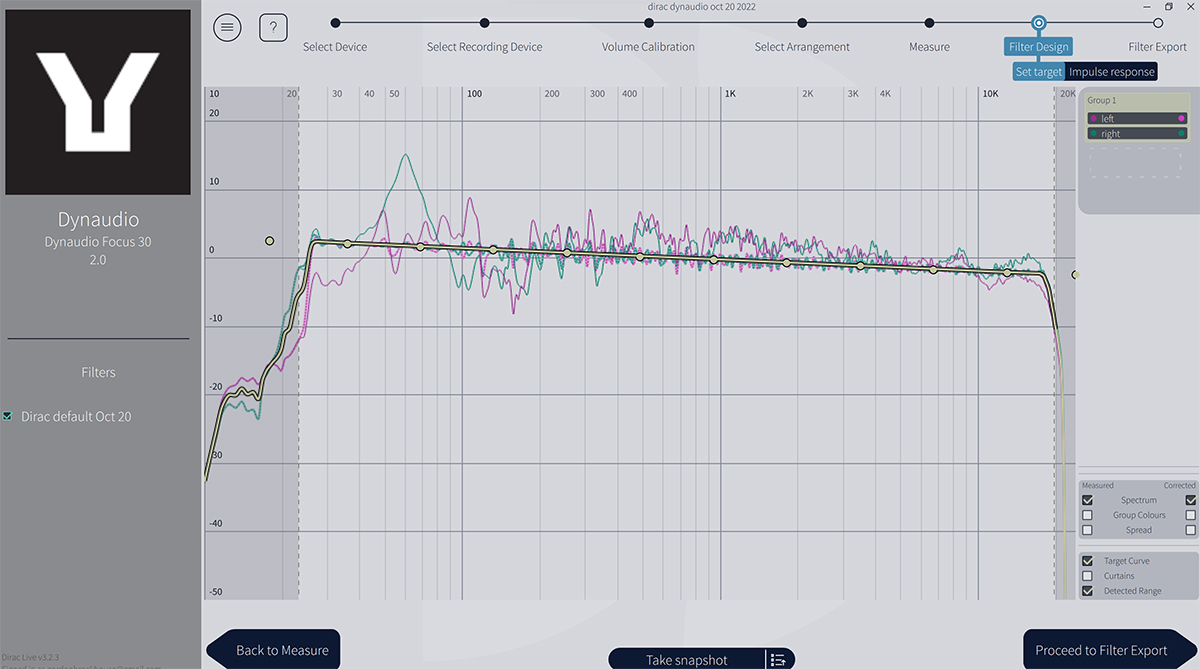
Task: Click the left channel's measured magenta dot
Action: [1094, 118]
